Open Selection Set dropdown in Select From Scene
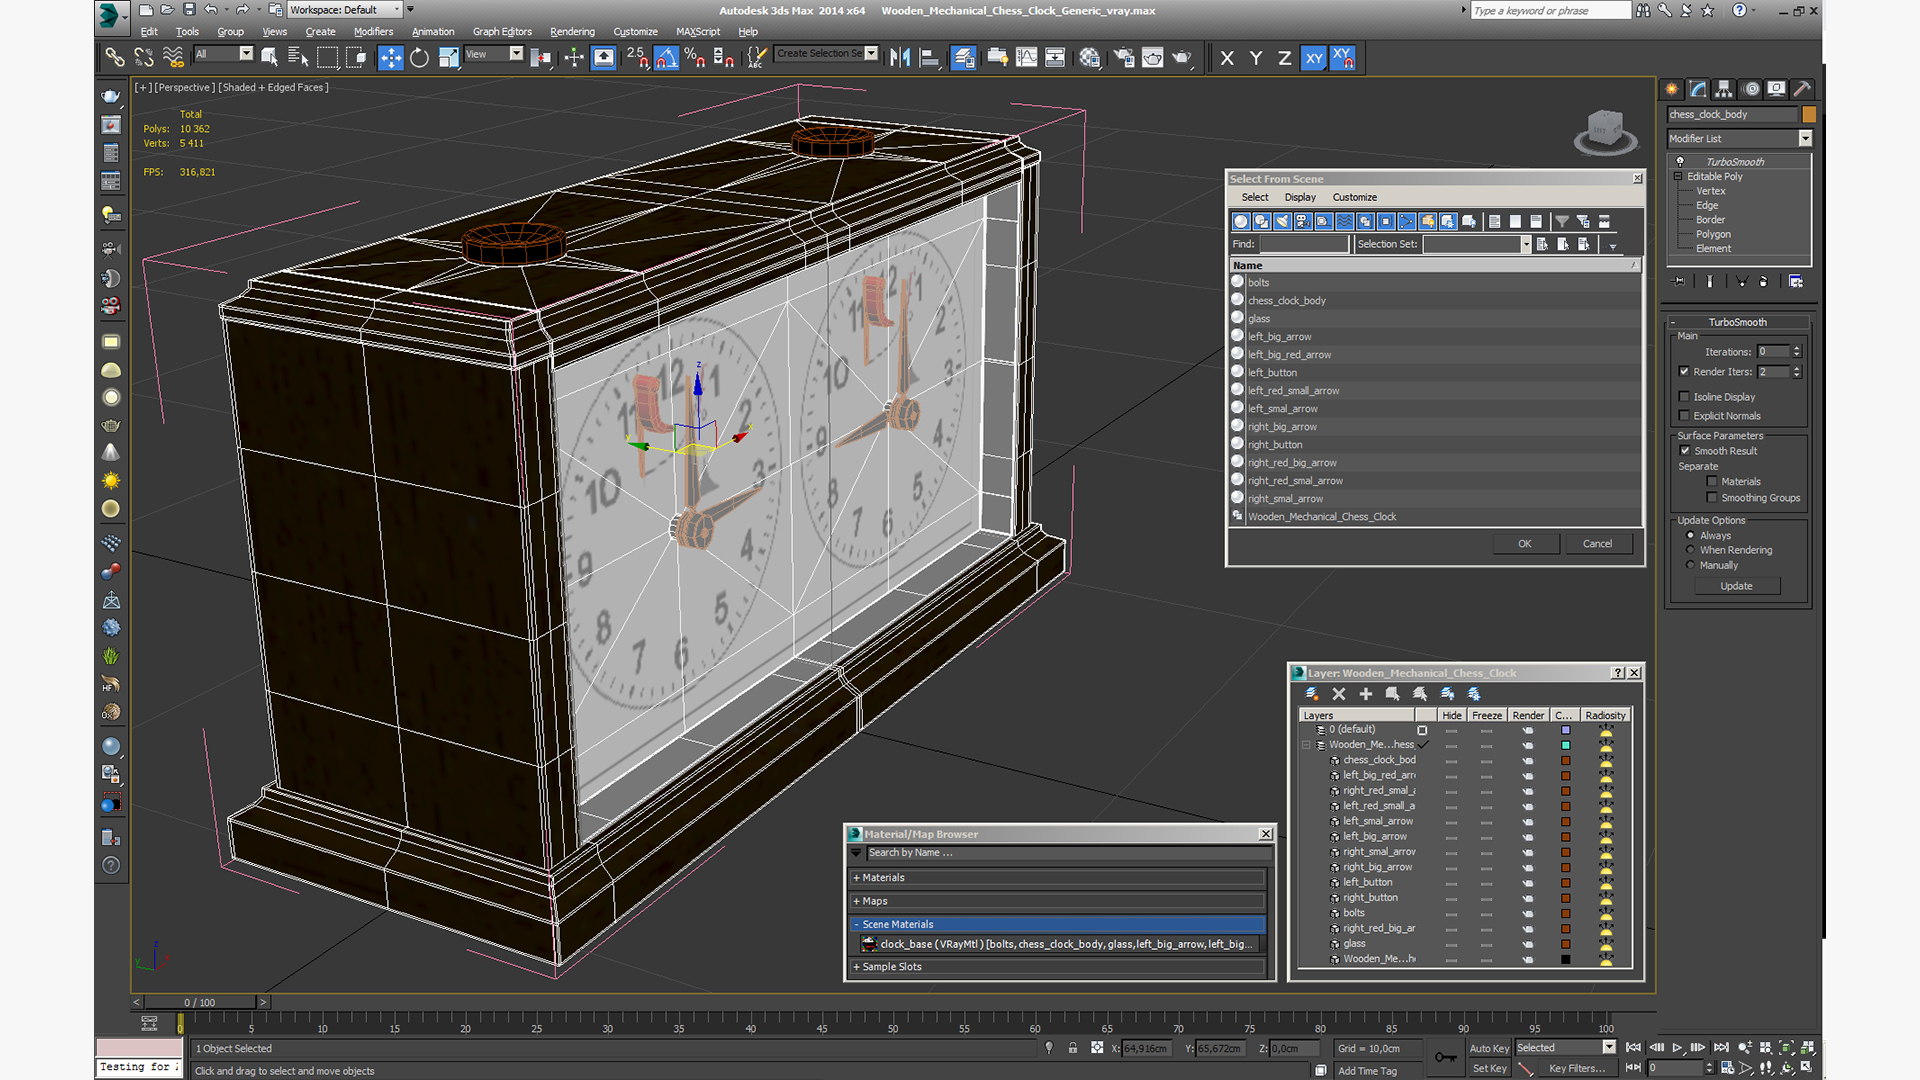 pos(1525,244)
